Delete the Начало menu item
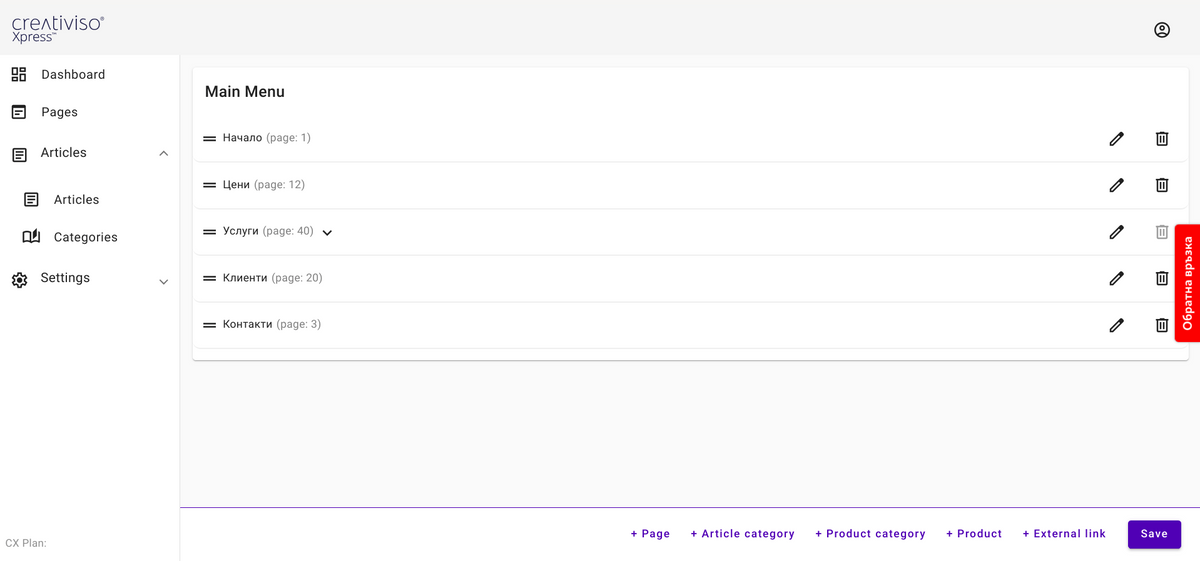Image resolution: width=1200 pixels, height=561 pixels. (1161, 139)
